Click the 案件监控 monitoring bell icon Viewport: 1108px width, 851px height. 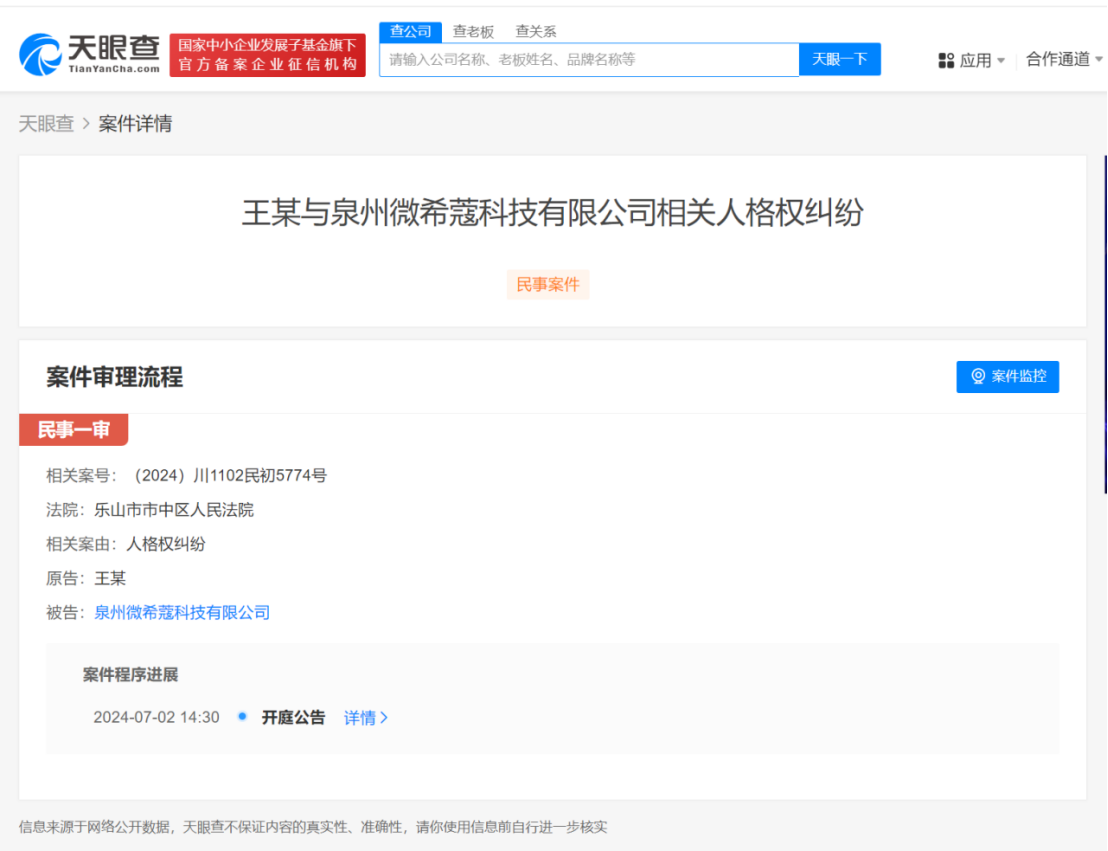tap(978, 377)
